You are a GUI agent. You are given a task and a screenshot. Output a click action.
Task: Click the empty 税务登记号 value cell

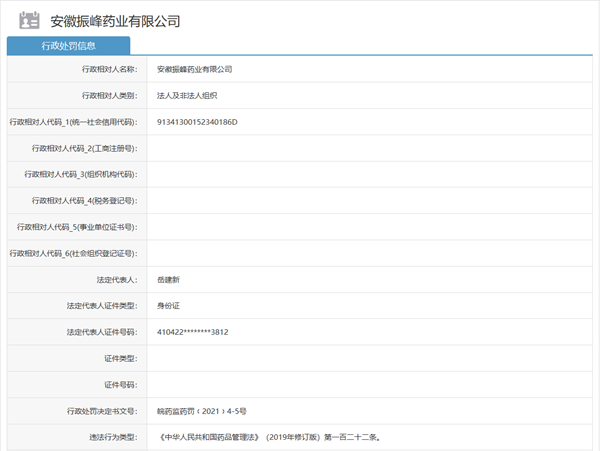370,200
